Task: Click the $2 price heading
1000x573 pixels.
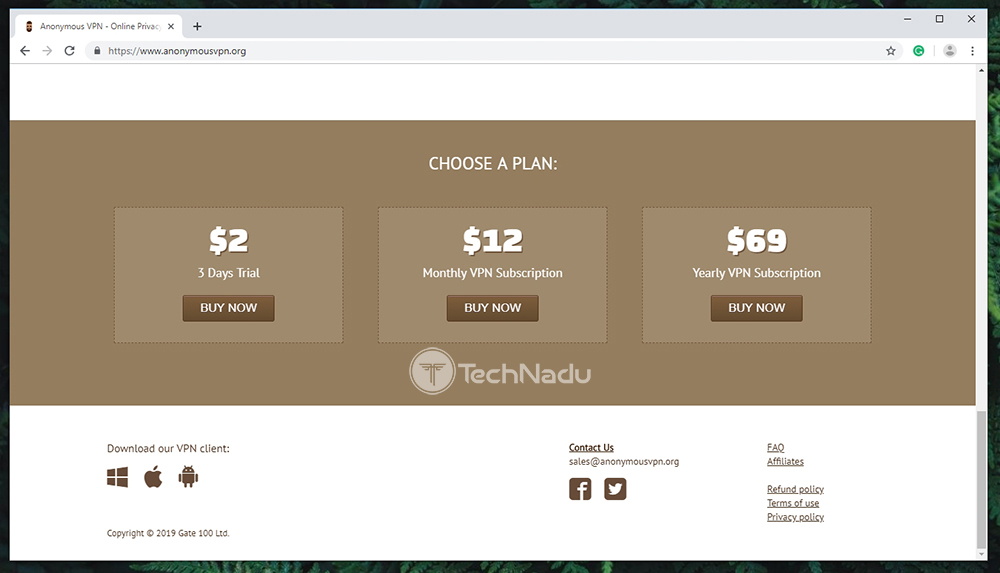Action: [x=228, y=241]
